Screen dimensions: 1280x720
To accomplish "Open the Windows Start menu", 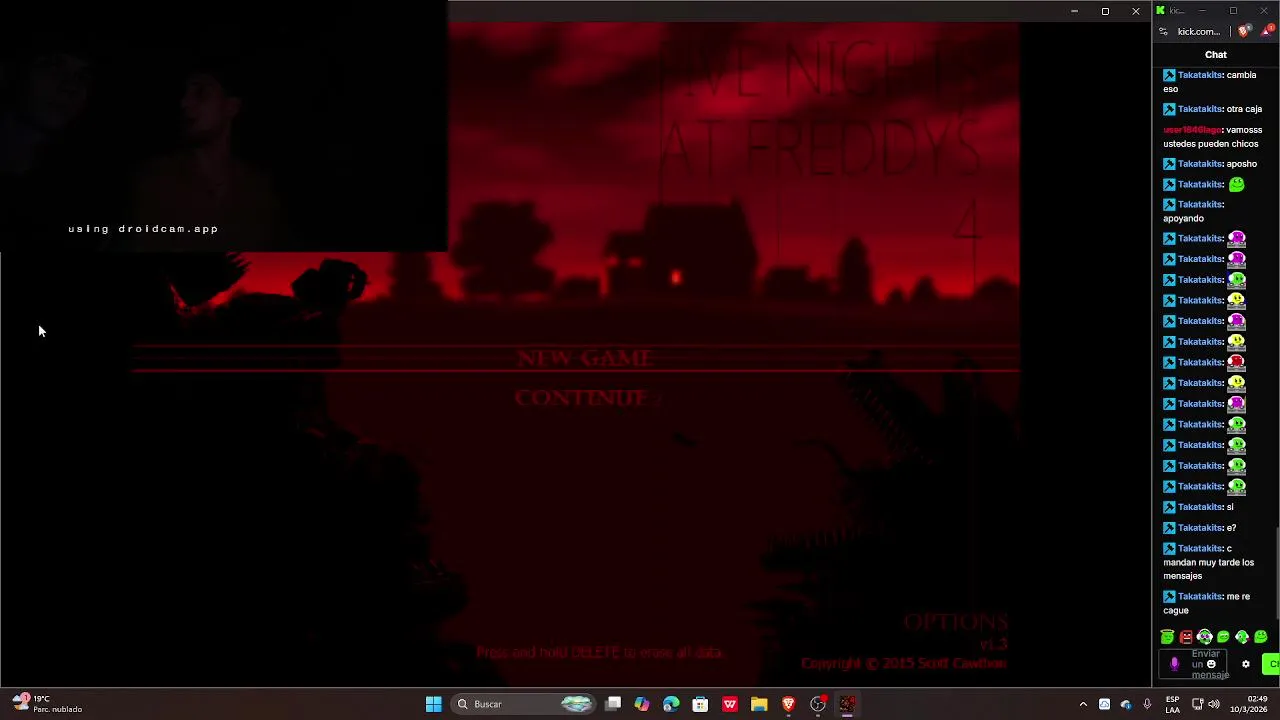I will coord(433,704).
